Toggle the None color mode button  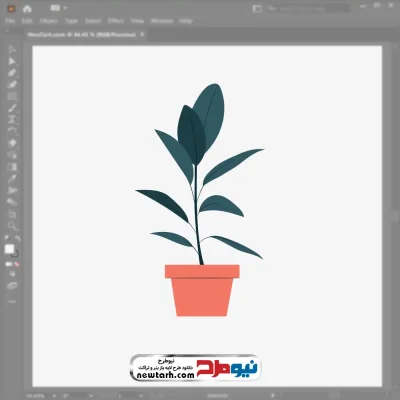pos(17,264)
